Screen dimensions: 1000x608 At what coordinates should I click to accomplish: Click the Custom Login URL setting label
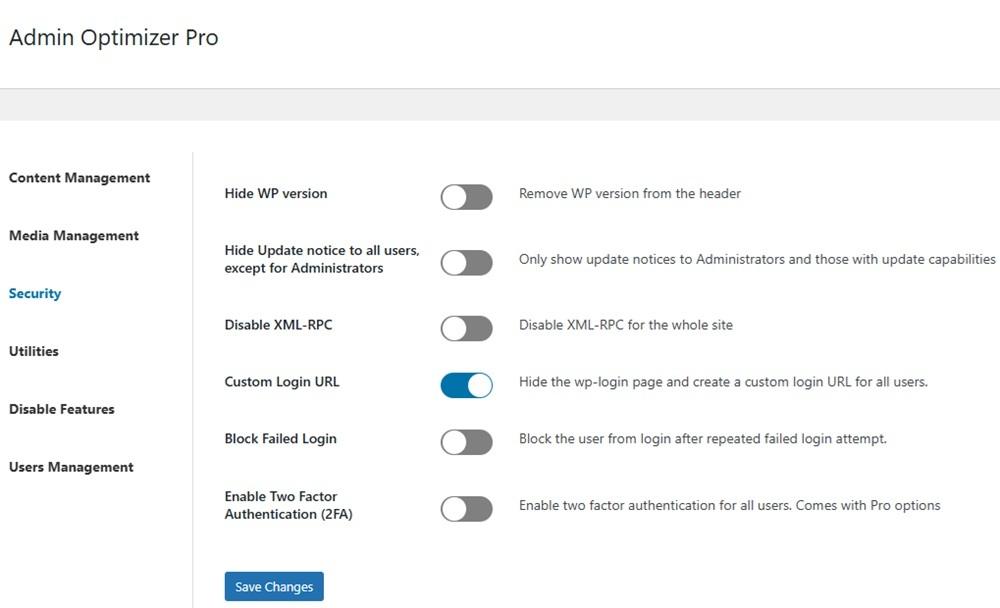pyautogui.click(x=283, y=382)
